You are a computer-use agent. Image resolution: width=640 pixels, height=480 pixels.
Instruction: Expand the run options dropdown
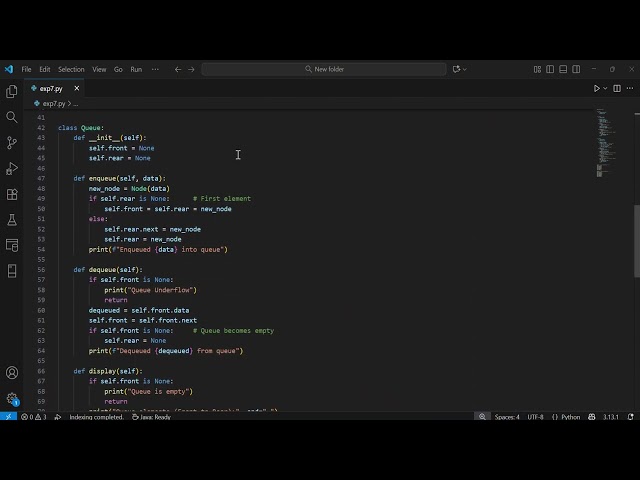605,88
